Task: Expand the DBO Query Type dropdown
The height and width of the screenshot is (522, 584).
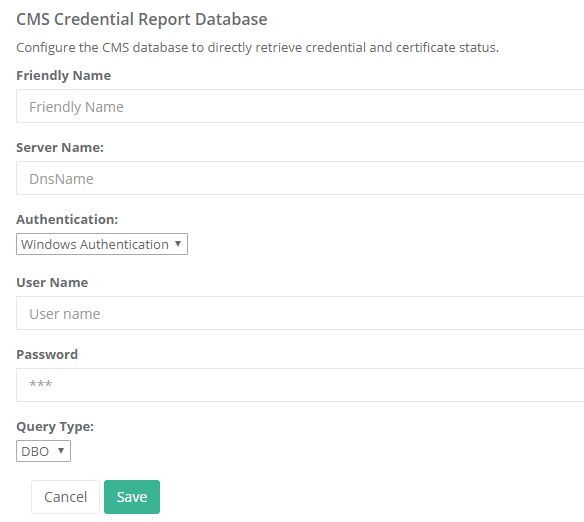Action: point(43,451)
